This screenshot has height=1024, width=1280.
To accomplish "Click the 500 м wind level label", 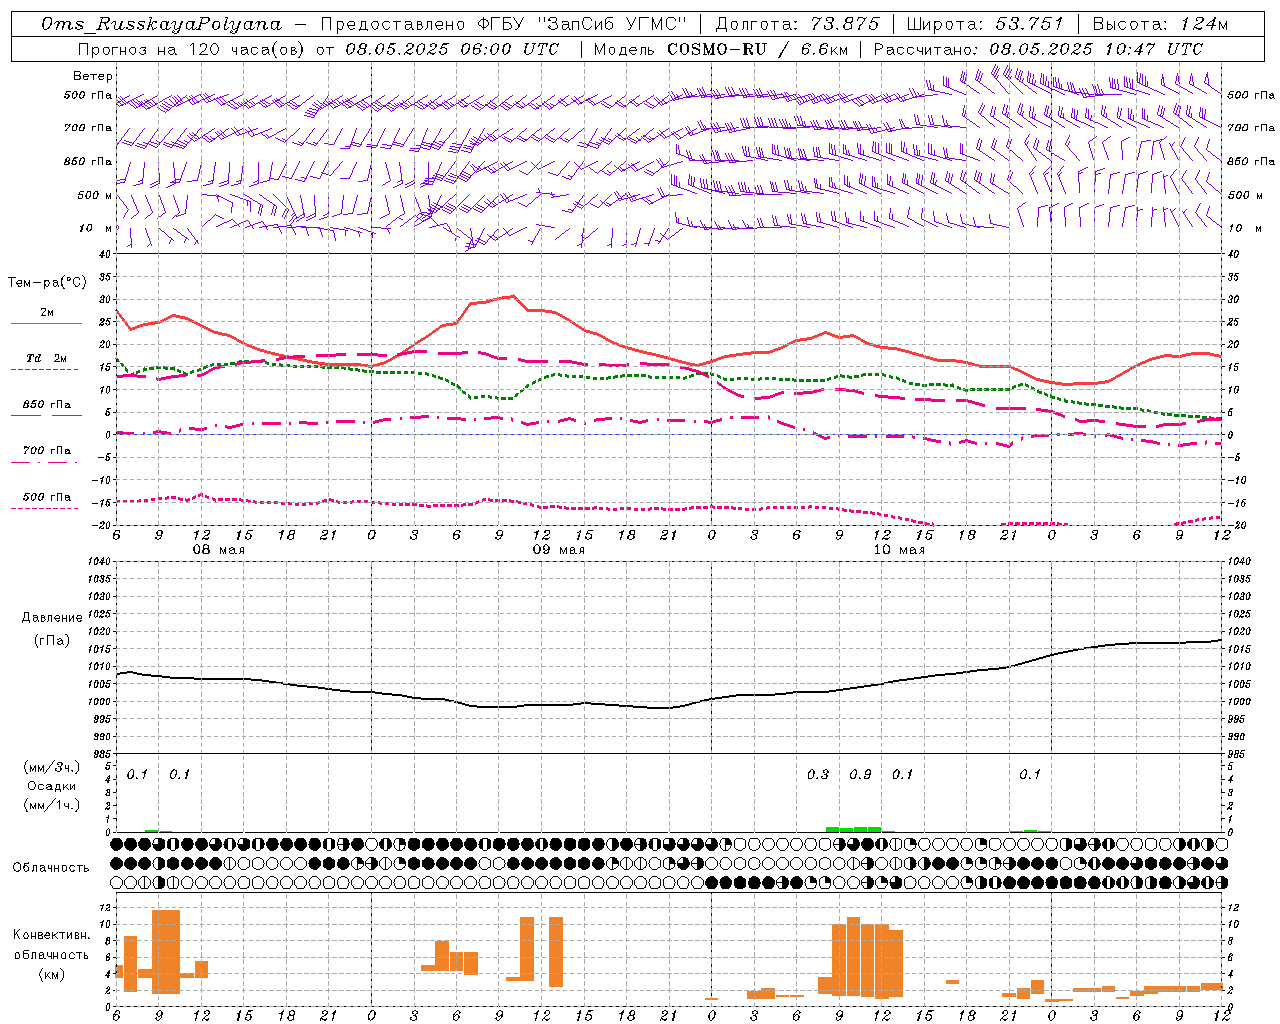I will (95, 195).
